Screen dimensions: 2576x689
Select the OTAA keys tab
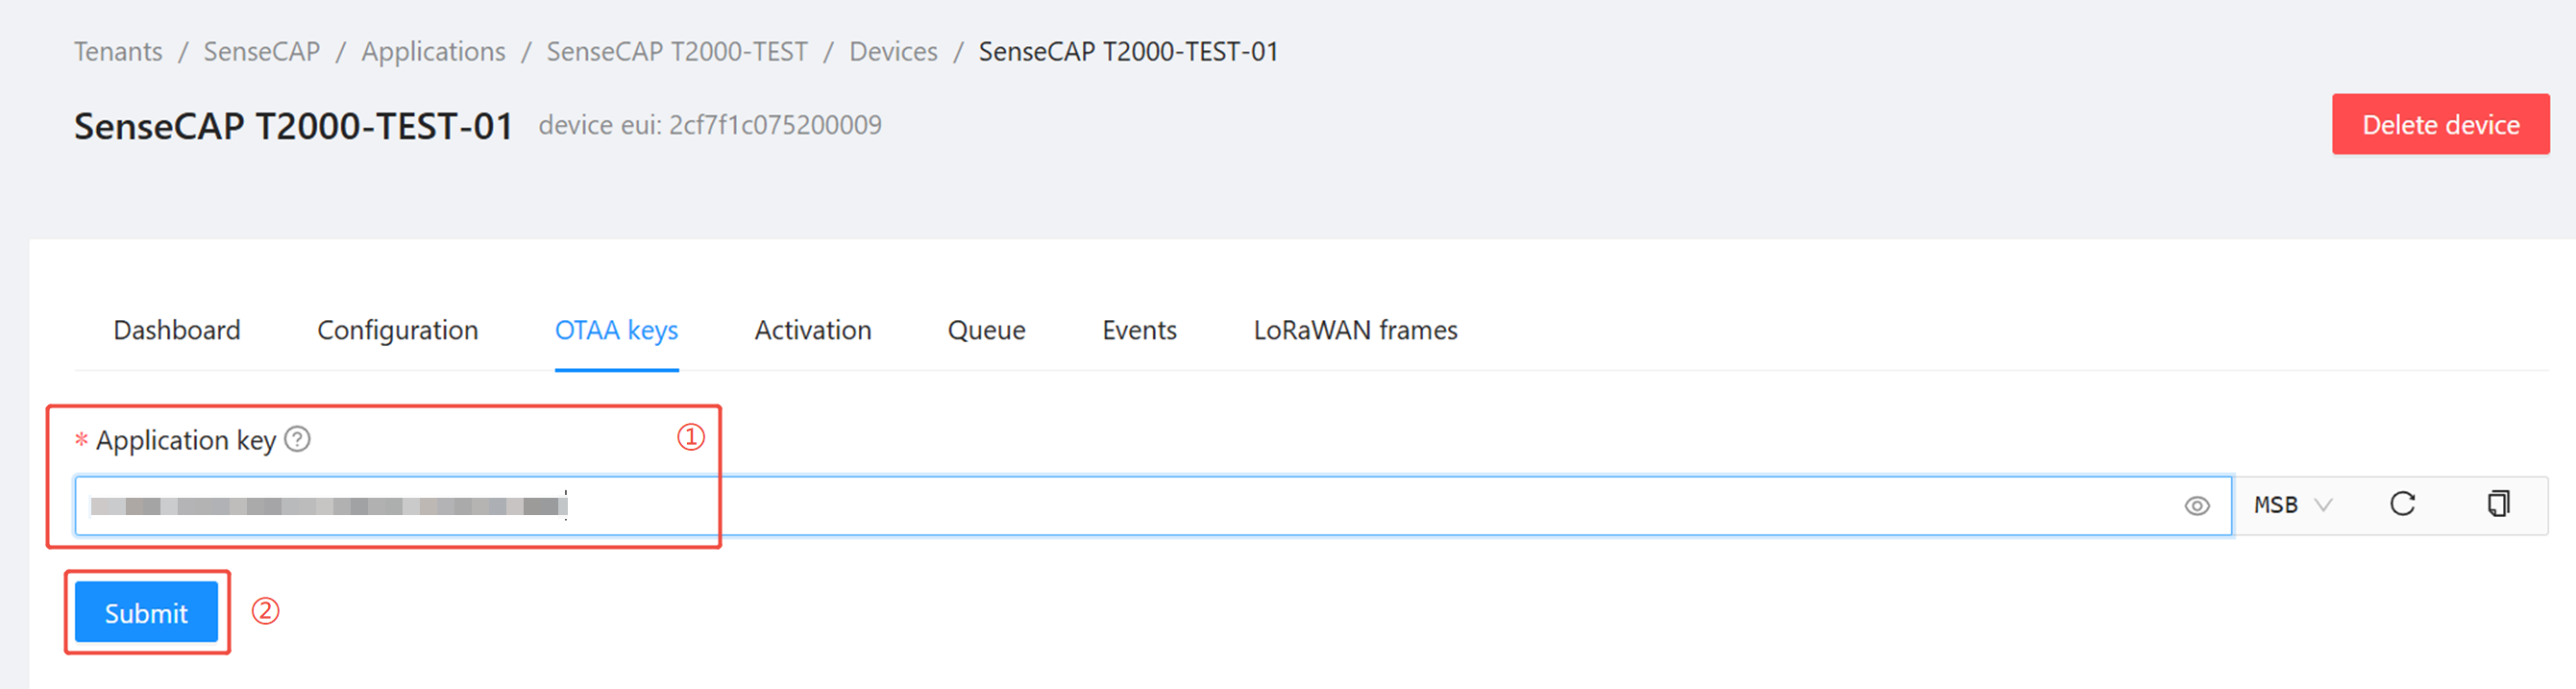[616, 330]
